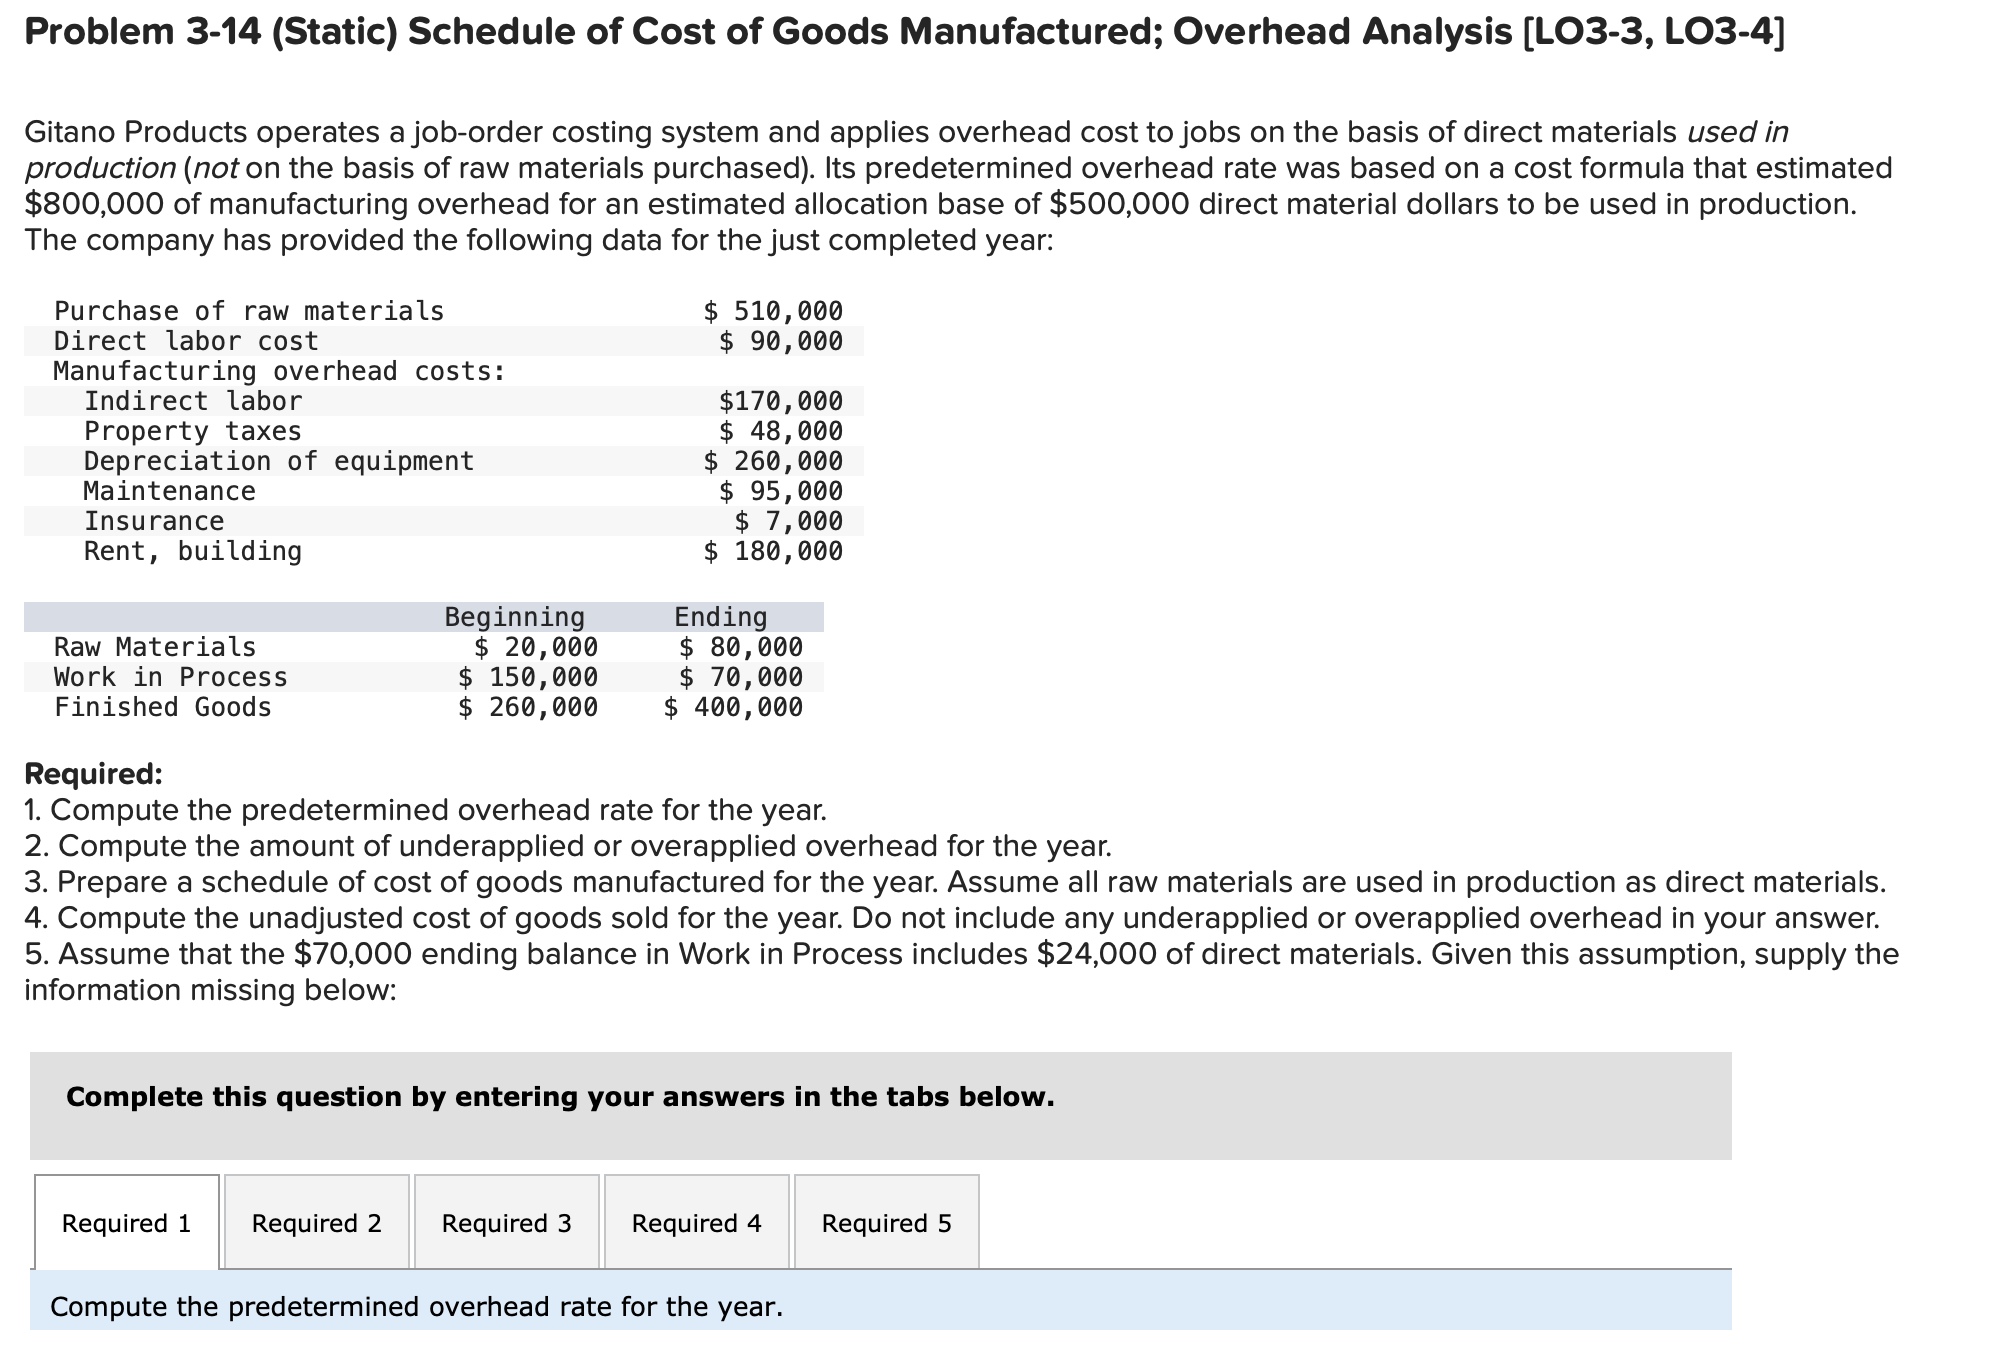Select the $ 7,000 insurance amount
This screenshot has width=2000, height=1360.
coord(789,521)
